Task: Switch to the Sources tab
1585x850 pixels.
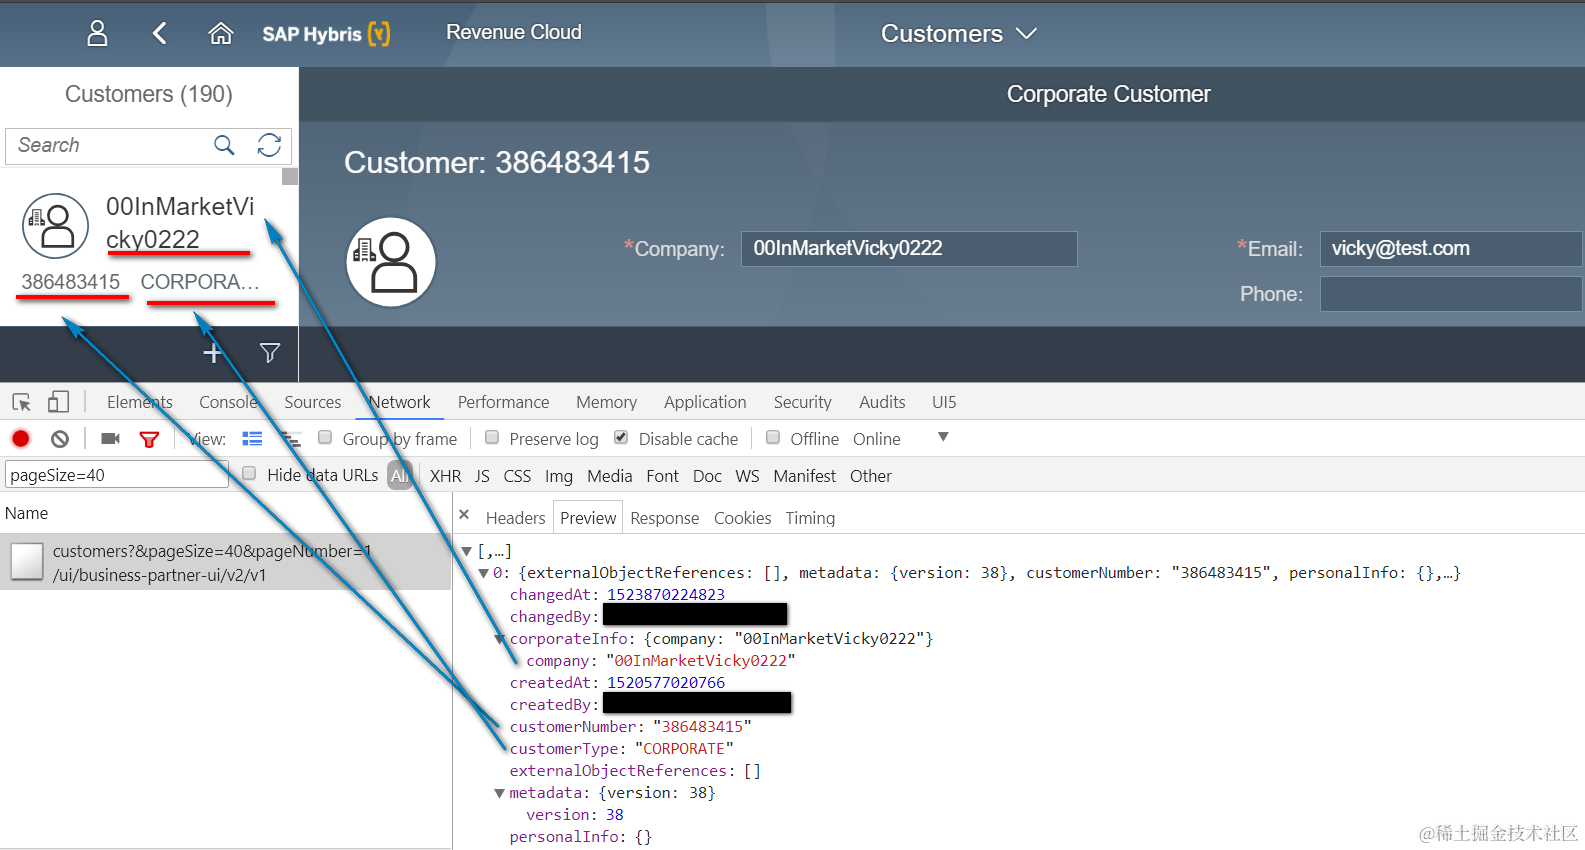Action: (312, 402)
